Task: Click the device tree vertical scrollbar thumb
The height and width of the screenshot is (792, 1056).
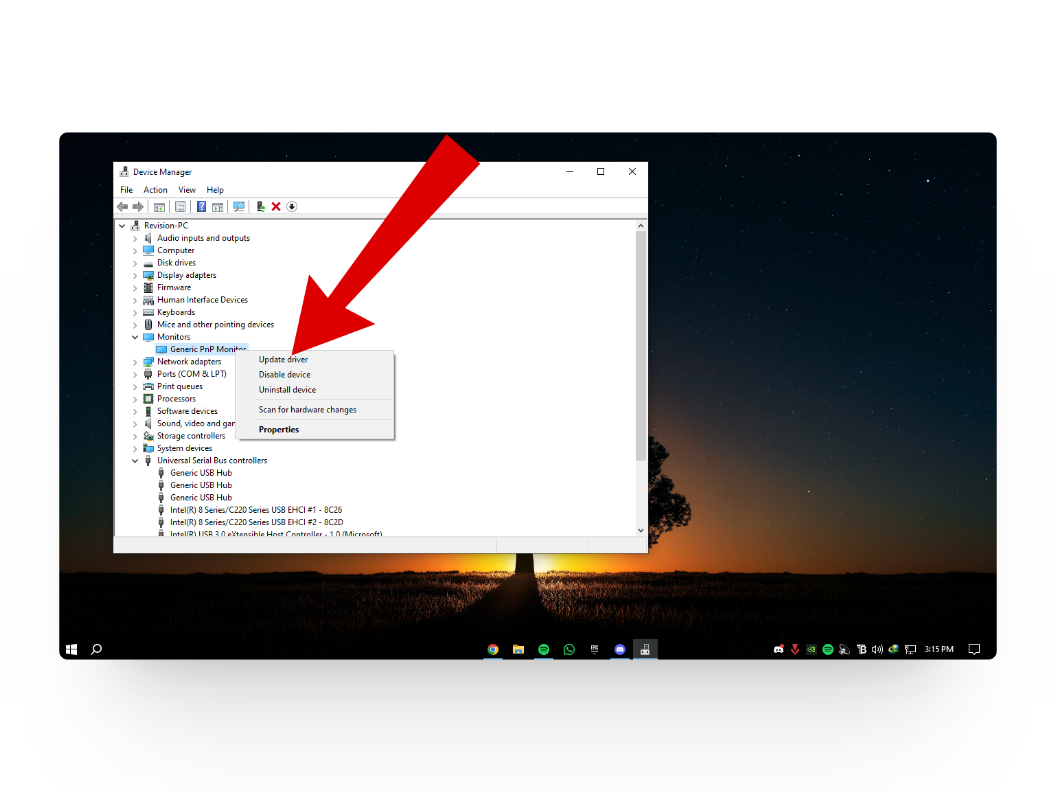Action: [x=640, y=346]
